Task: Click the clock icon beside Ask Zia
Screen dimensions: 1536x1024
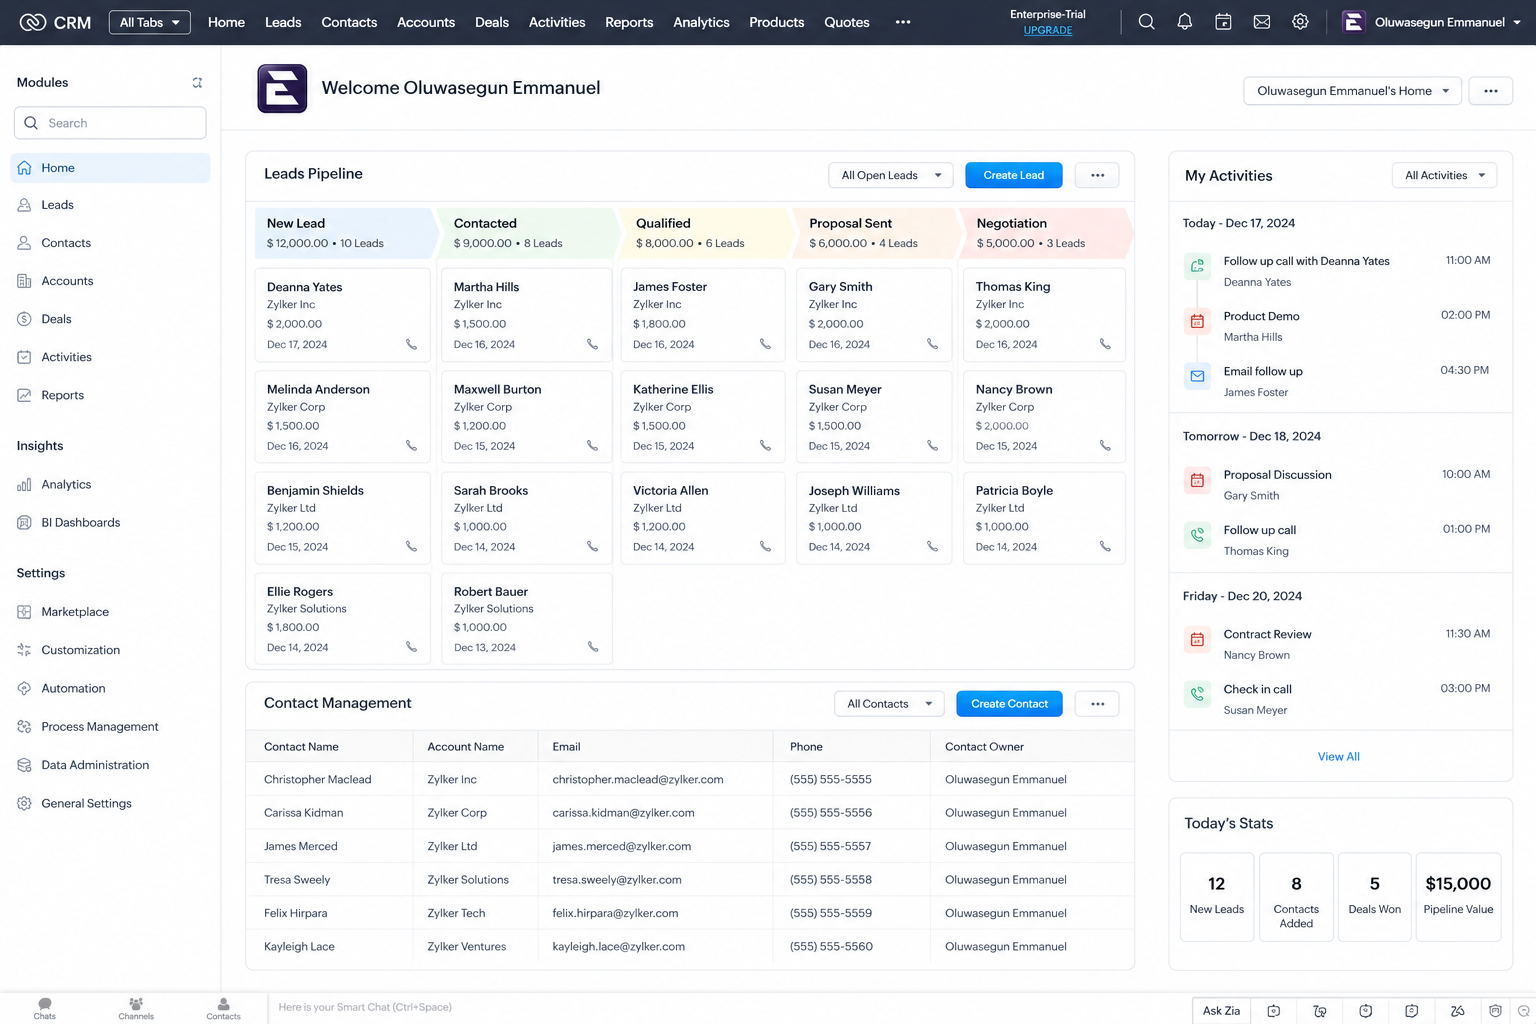Action: click(x=1273, y=1011)
